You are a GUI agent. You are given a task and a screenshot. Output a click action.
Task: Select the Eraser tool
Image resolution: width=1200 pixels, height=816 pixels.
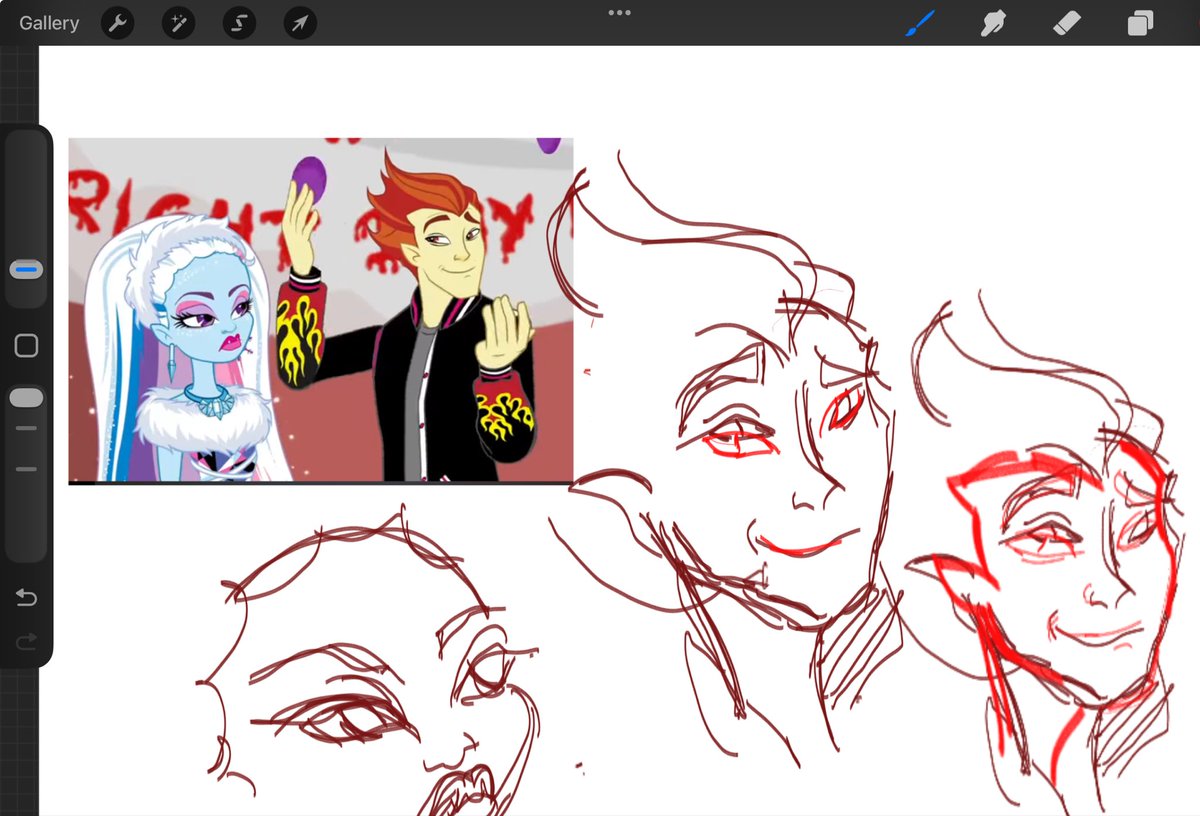coord(1067,23)
